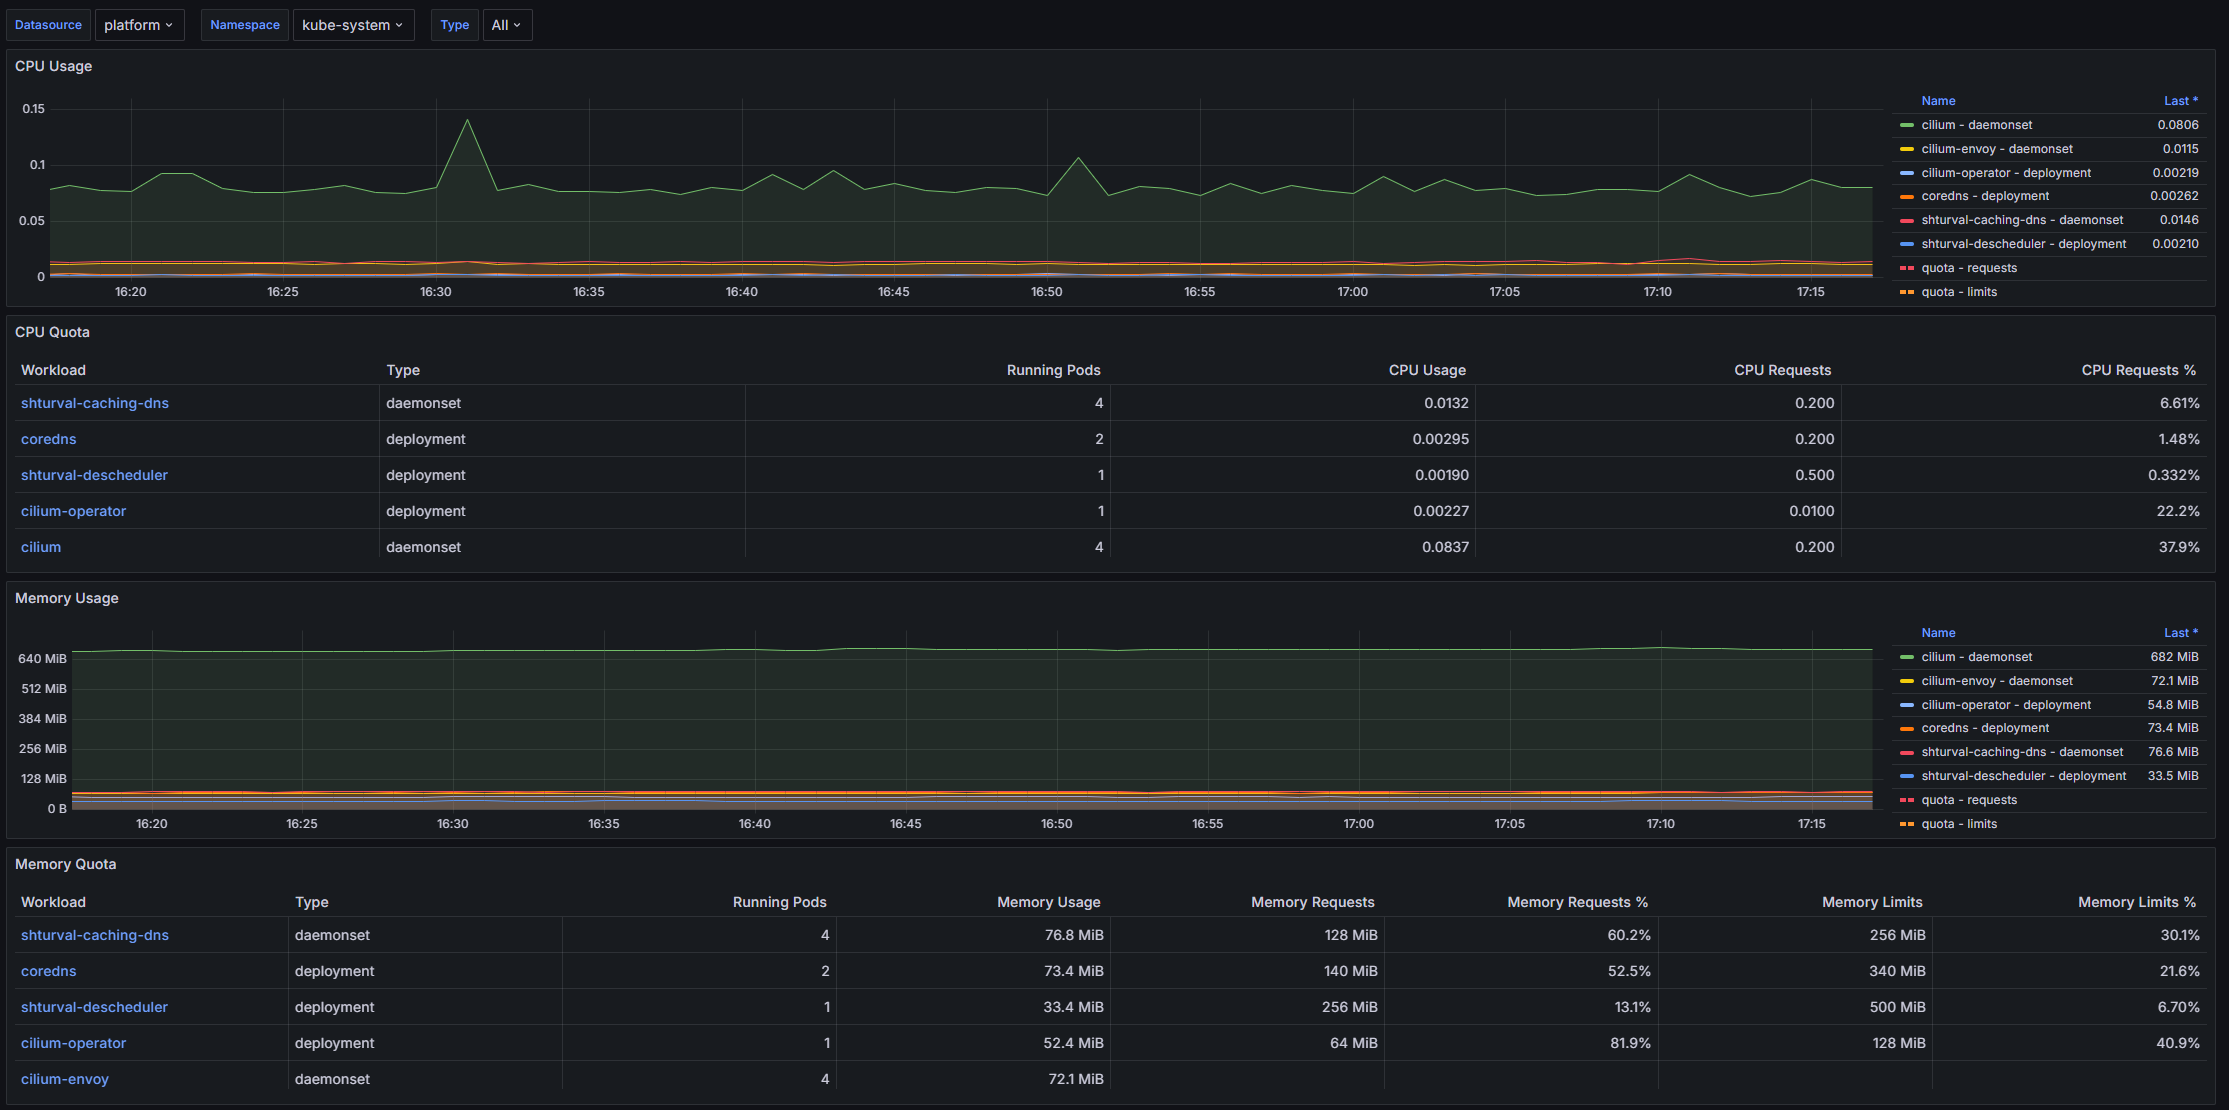The image size is (2229, 1110).
Task: Toggle cilium-envoy - daemonset in Memory Usage legend
Action: [1997, 681]
